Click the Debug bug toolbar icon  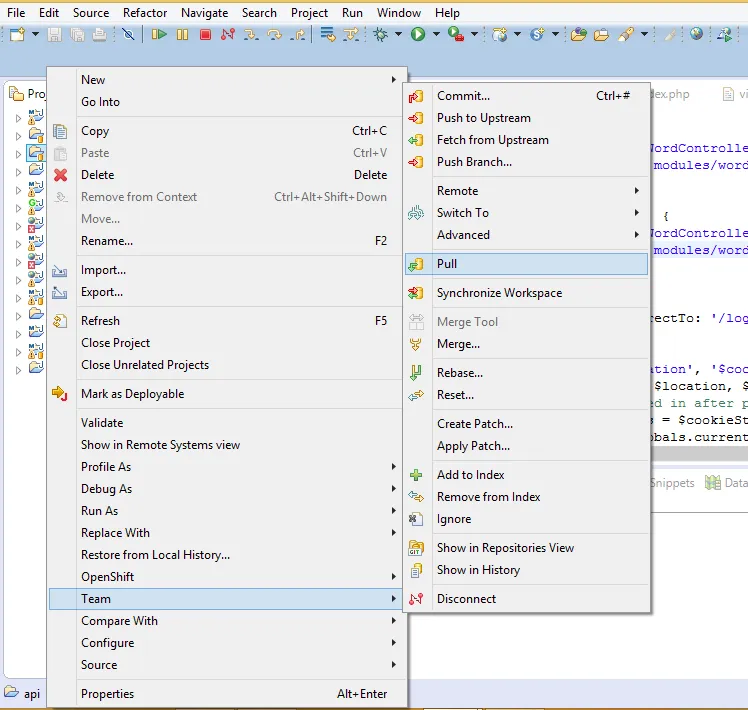(381, 35)
